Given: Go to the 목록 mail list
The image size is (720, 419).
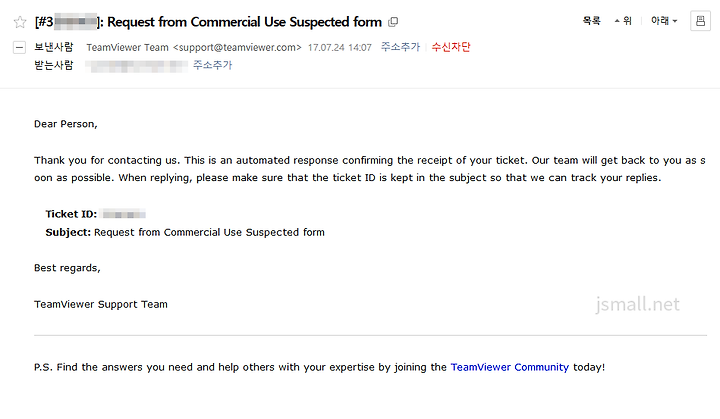Looking at the screenshot, I should (x=591, y=21).
